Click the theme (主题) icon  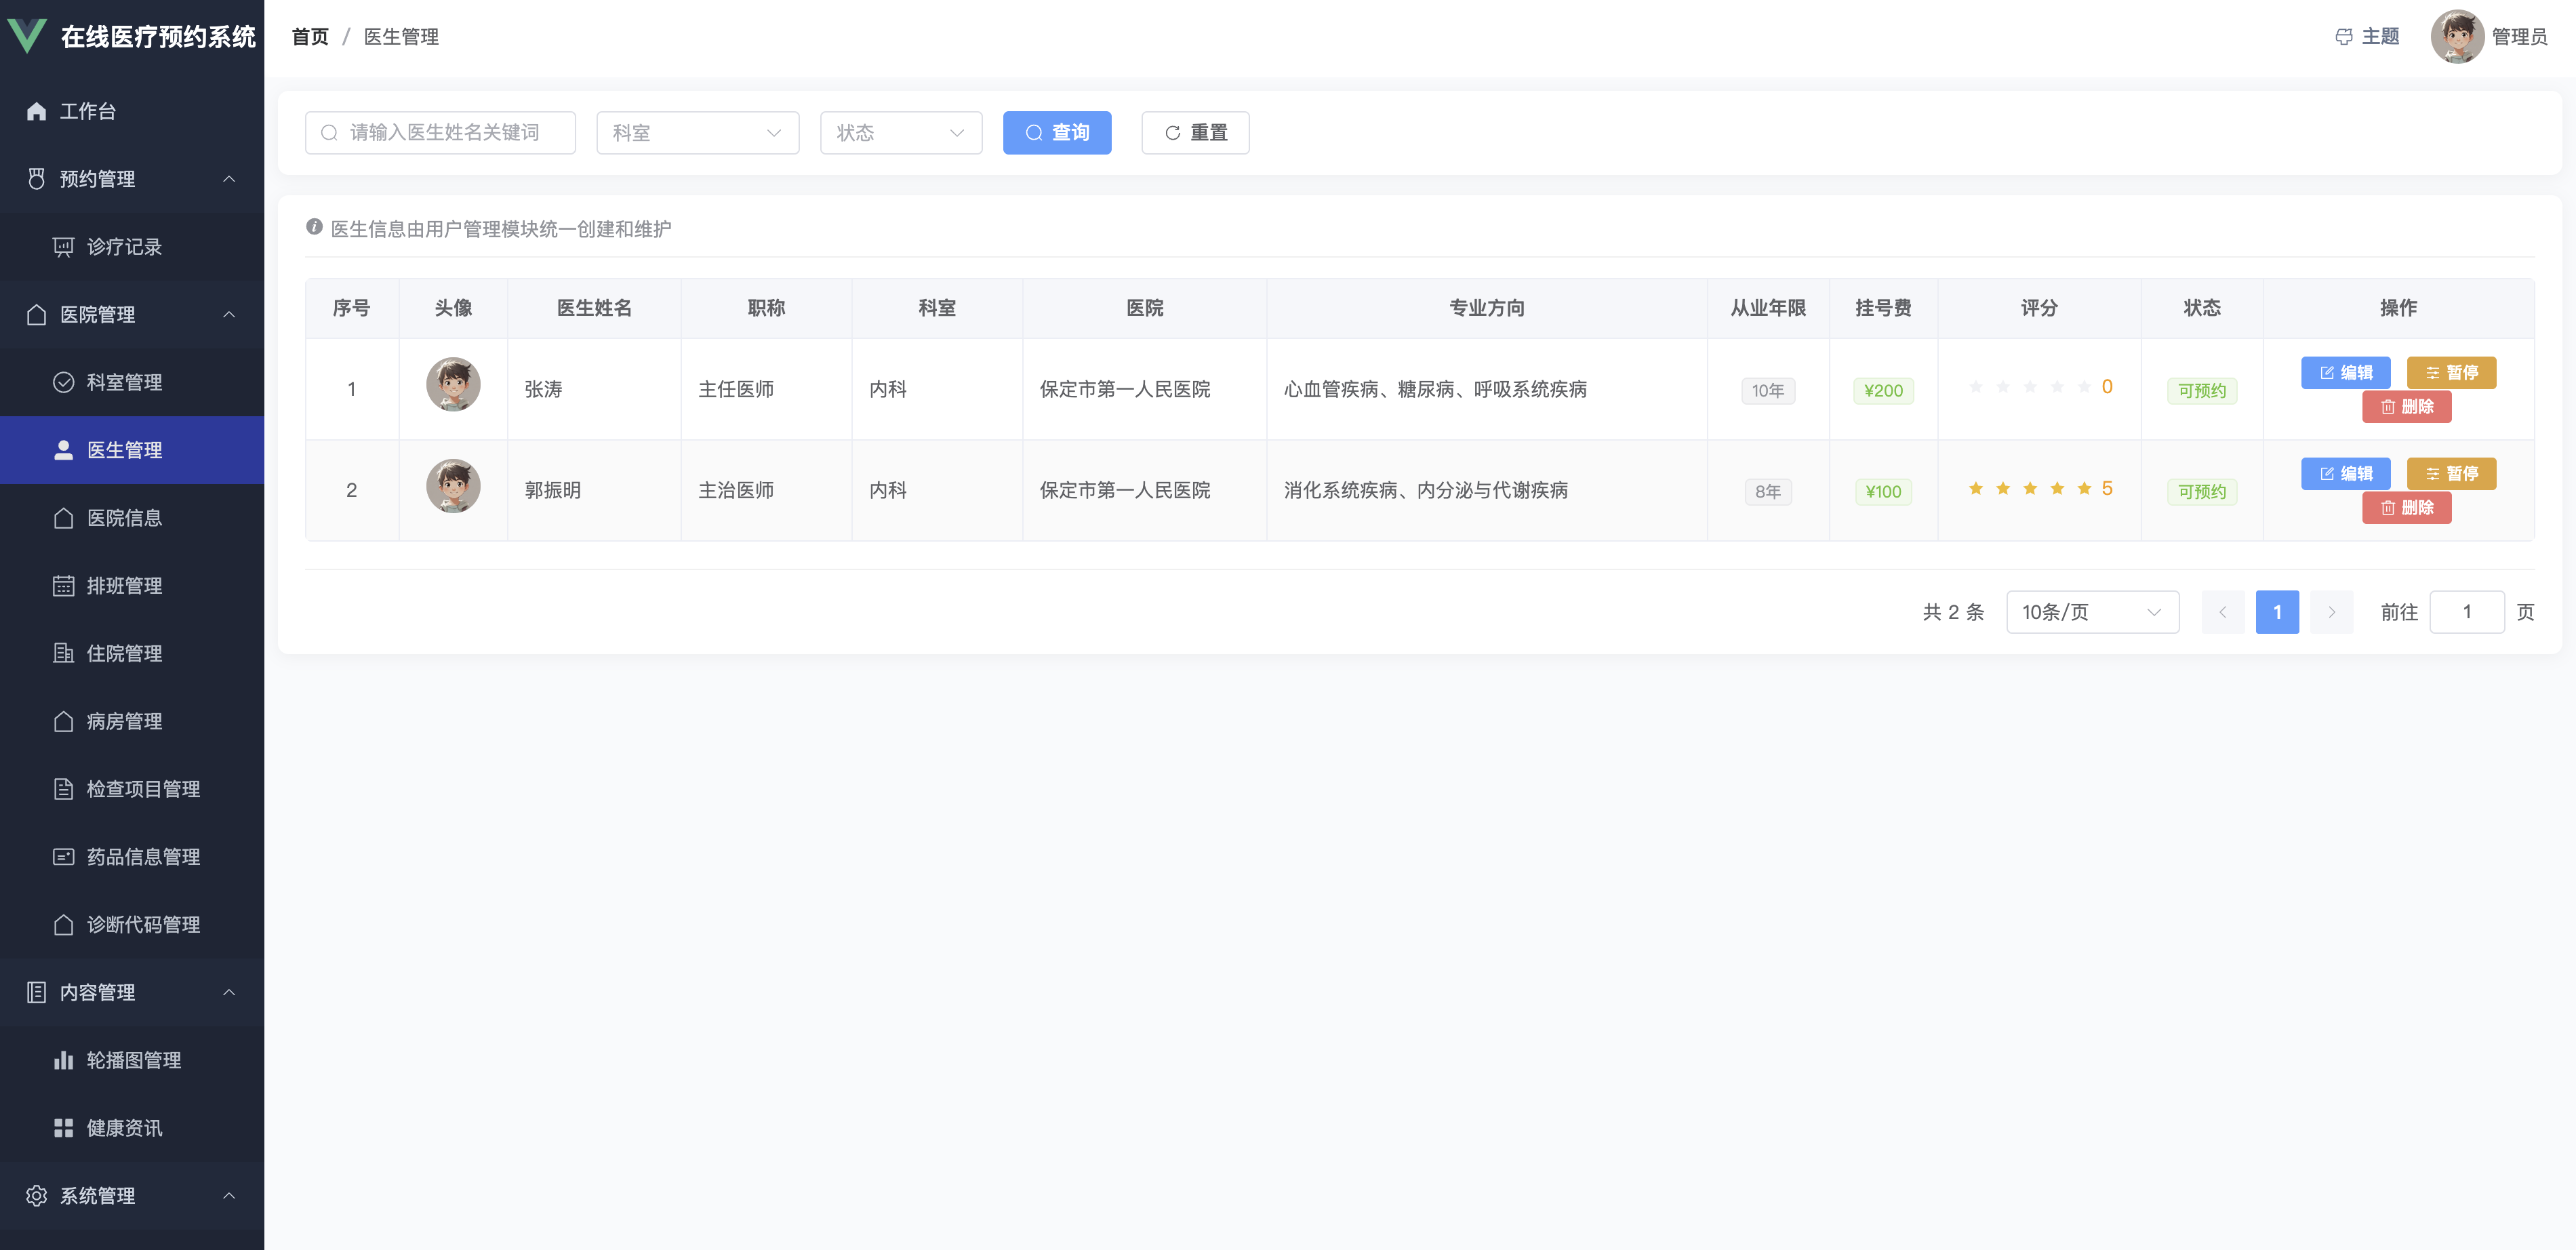(2343, 37)
